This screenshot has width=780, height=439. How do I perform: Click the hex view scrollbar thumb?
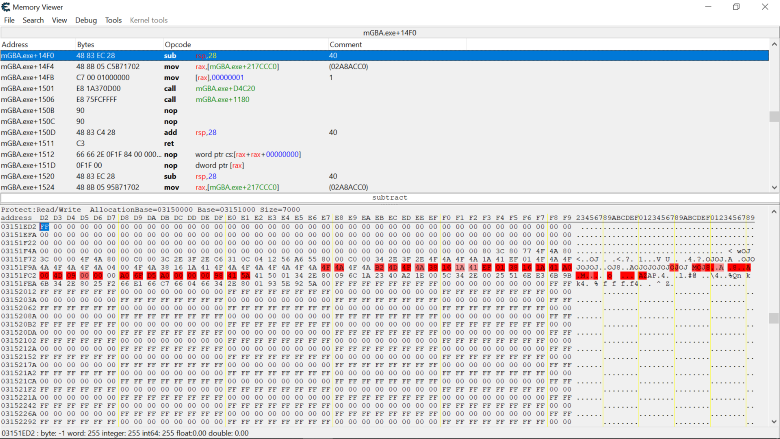[x=774, y=318]
